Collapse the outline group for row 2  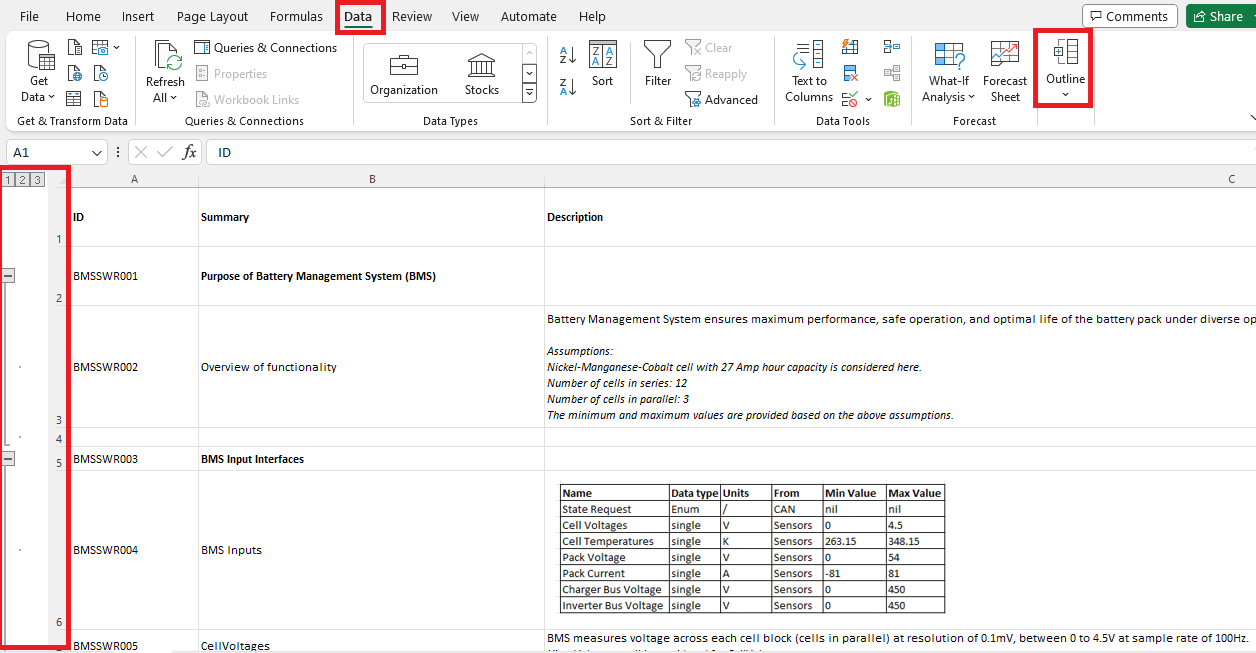[9, 274]
